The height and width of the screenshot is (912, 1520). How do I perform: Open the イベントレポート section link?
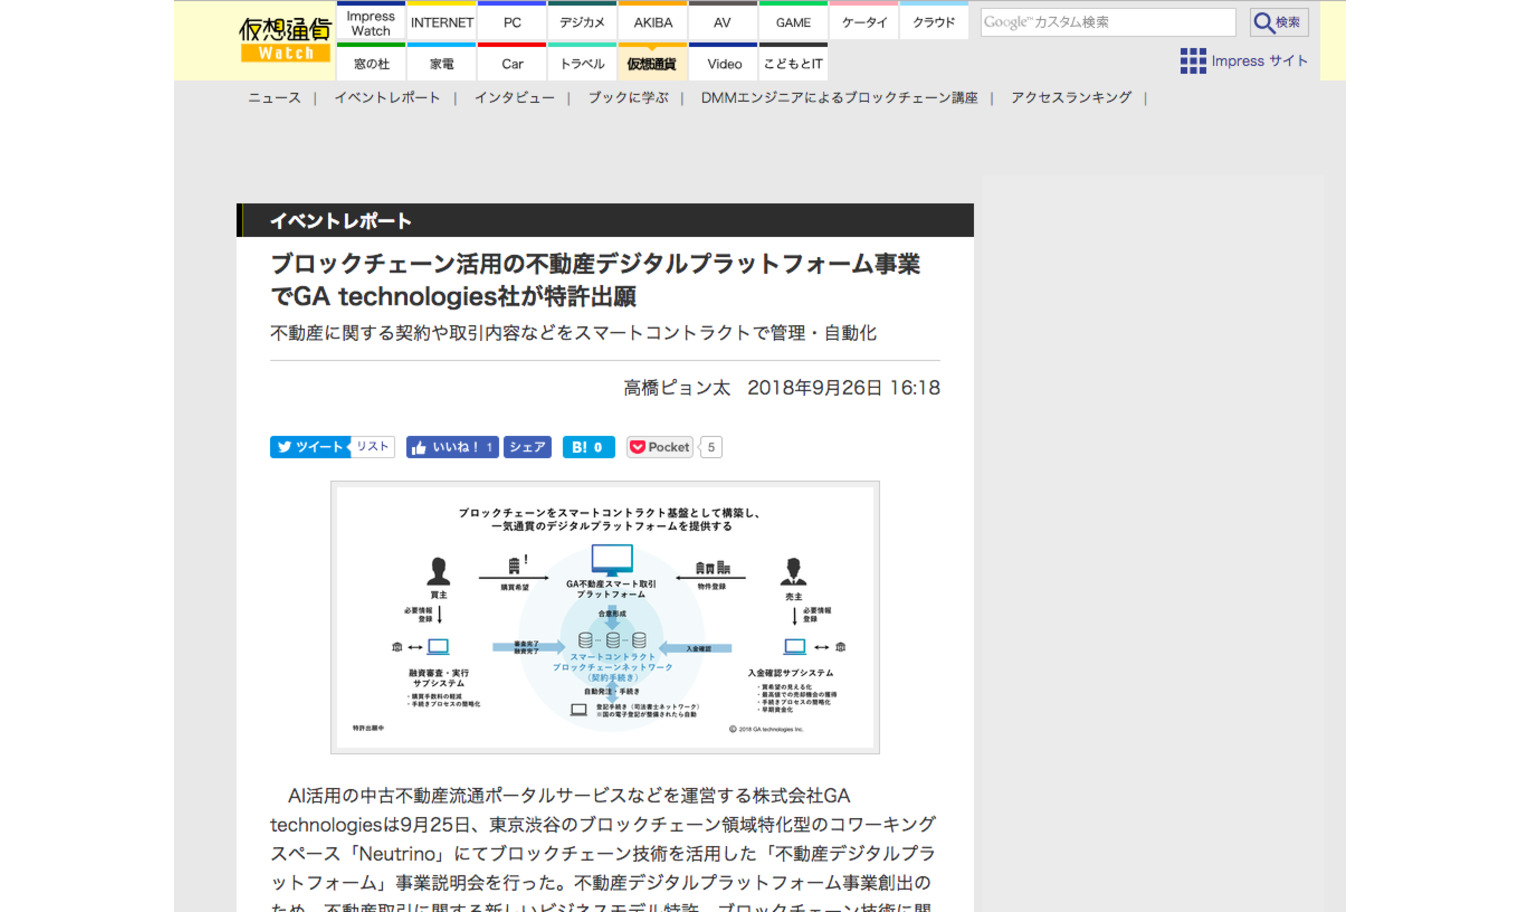click(388, 97)
